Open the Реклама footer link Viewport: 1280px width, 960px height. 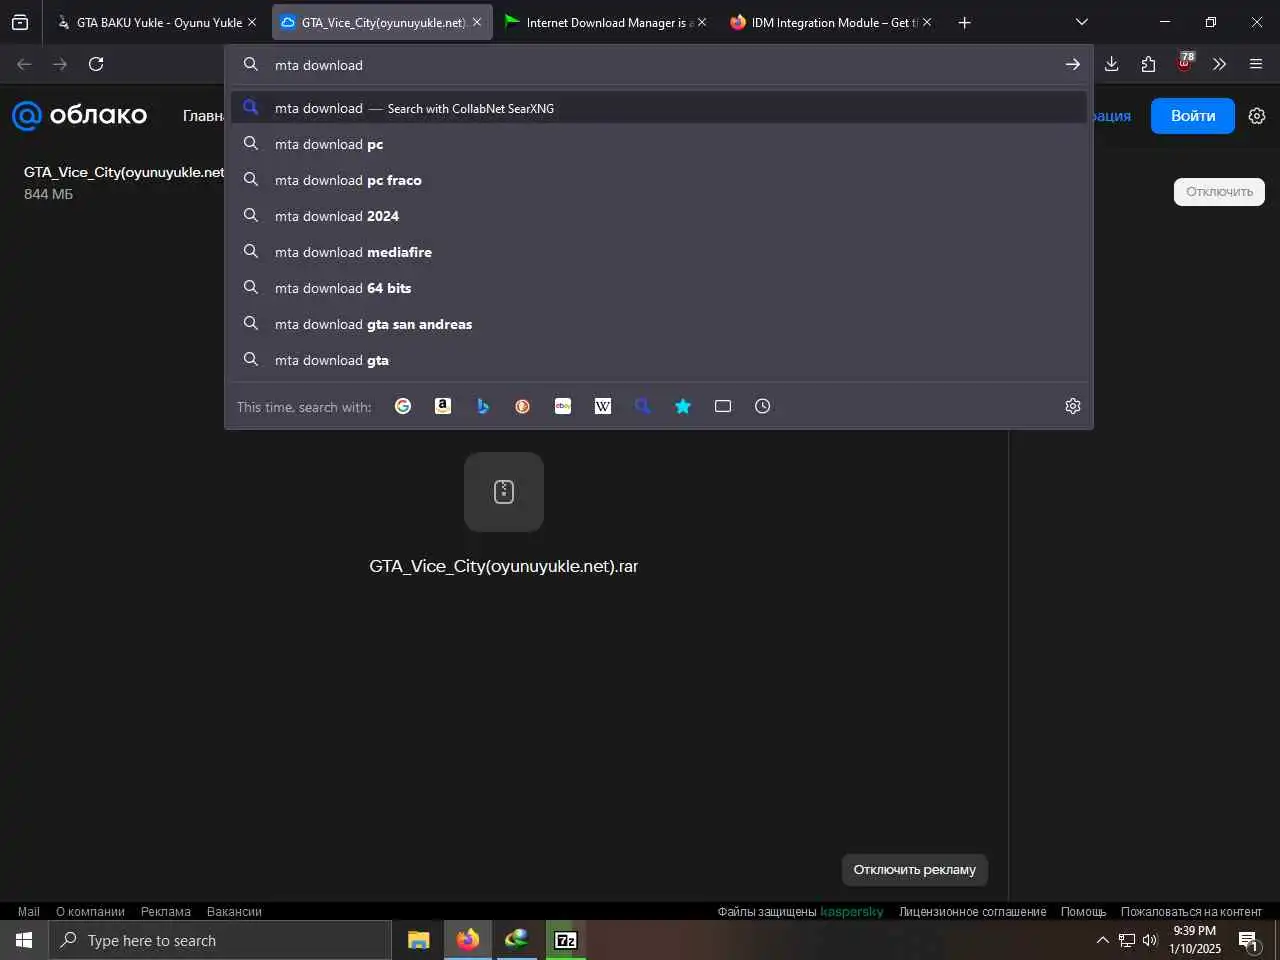(166, 911)
